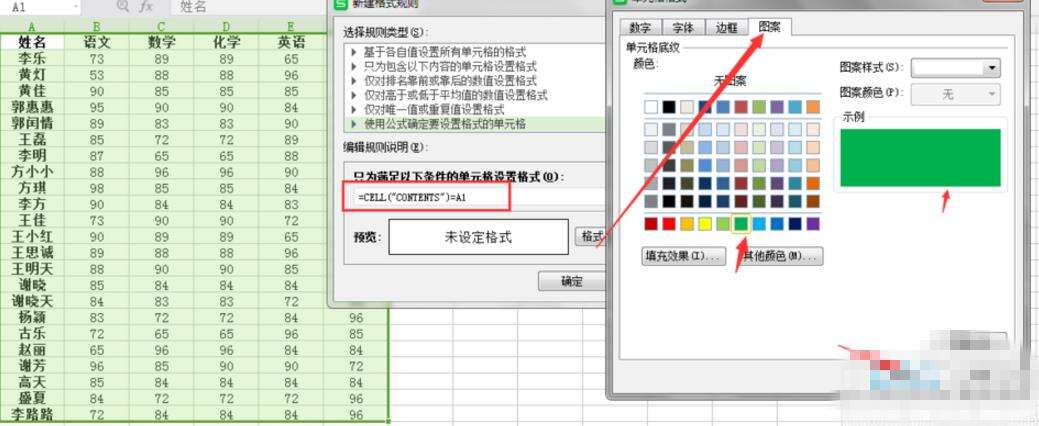This screenshot has height=426, width=1039.
Task: Select column A header
Action: point(32,27)
